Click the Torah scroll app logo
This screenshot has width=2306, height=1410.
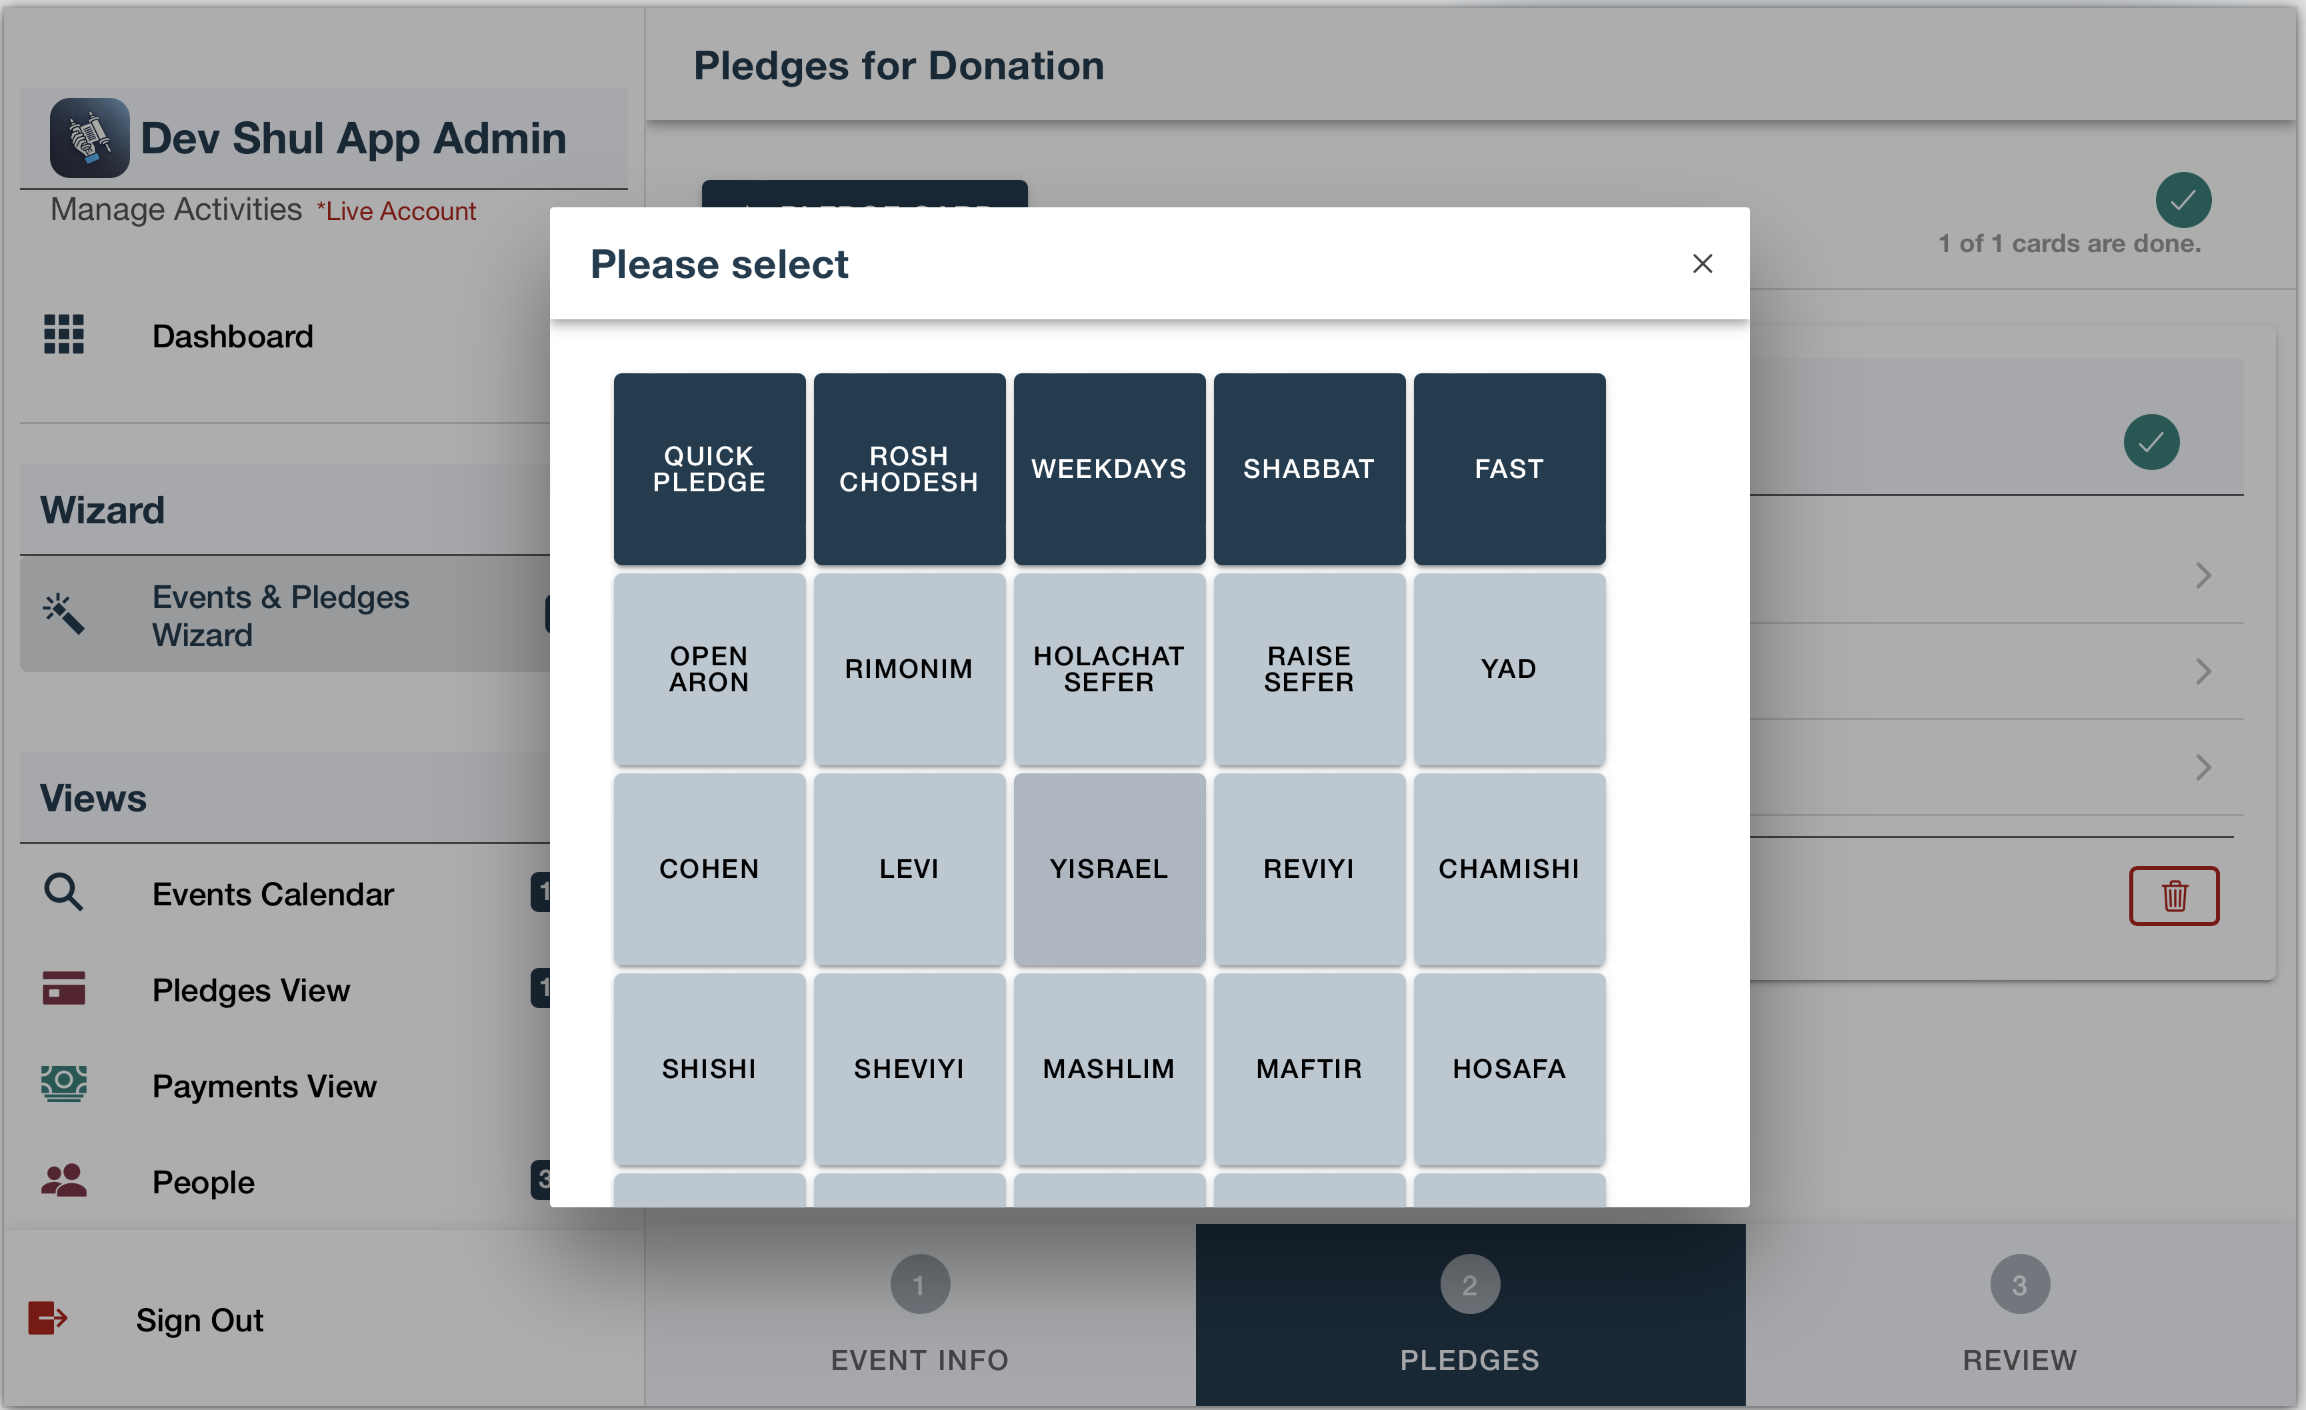pos(89,138)
